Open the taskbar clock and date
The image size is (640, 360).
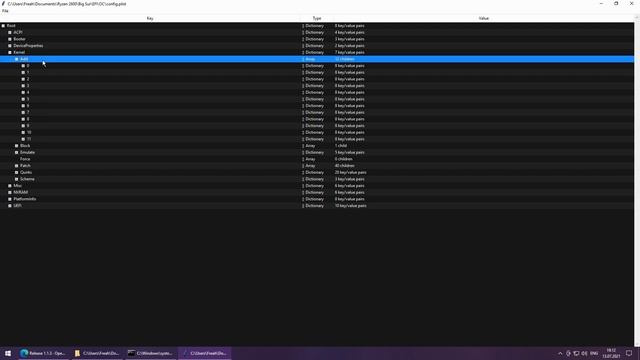[611, 353]
